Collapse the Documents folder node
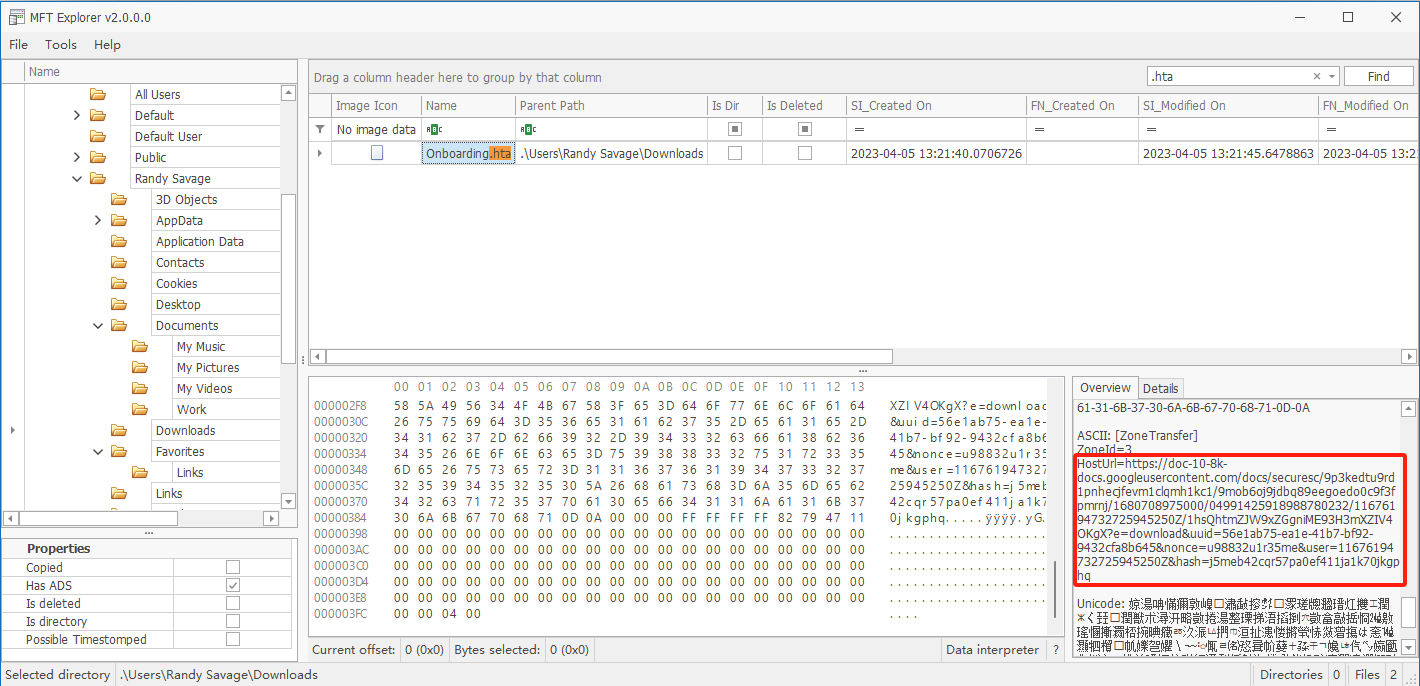The height and width of the screenshot is (686, 1420). [x=98, y=325]
